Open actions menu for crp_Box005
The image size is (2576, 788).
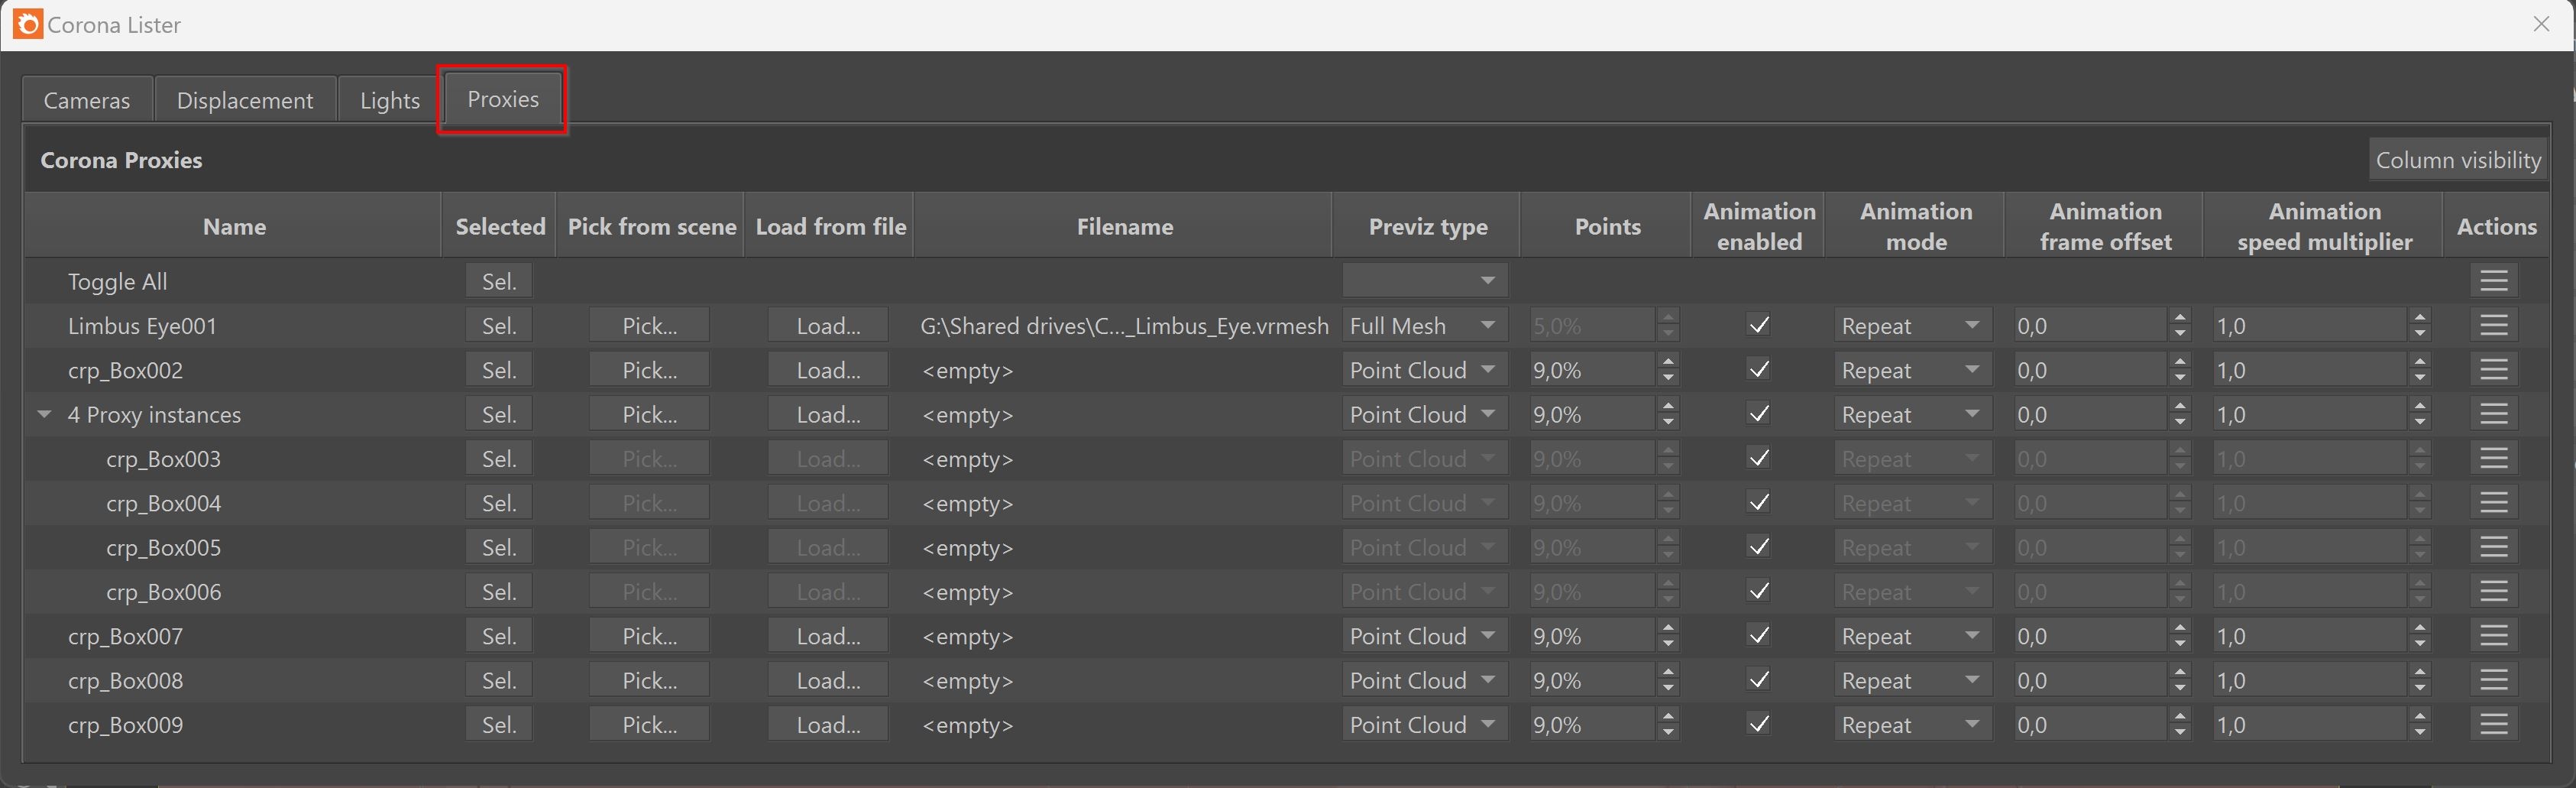coord(2493,547)
